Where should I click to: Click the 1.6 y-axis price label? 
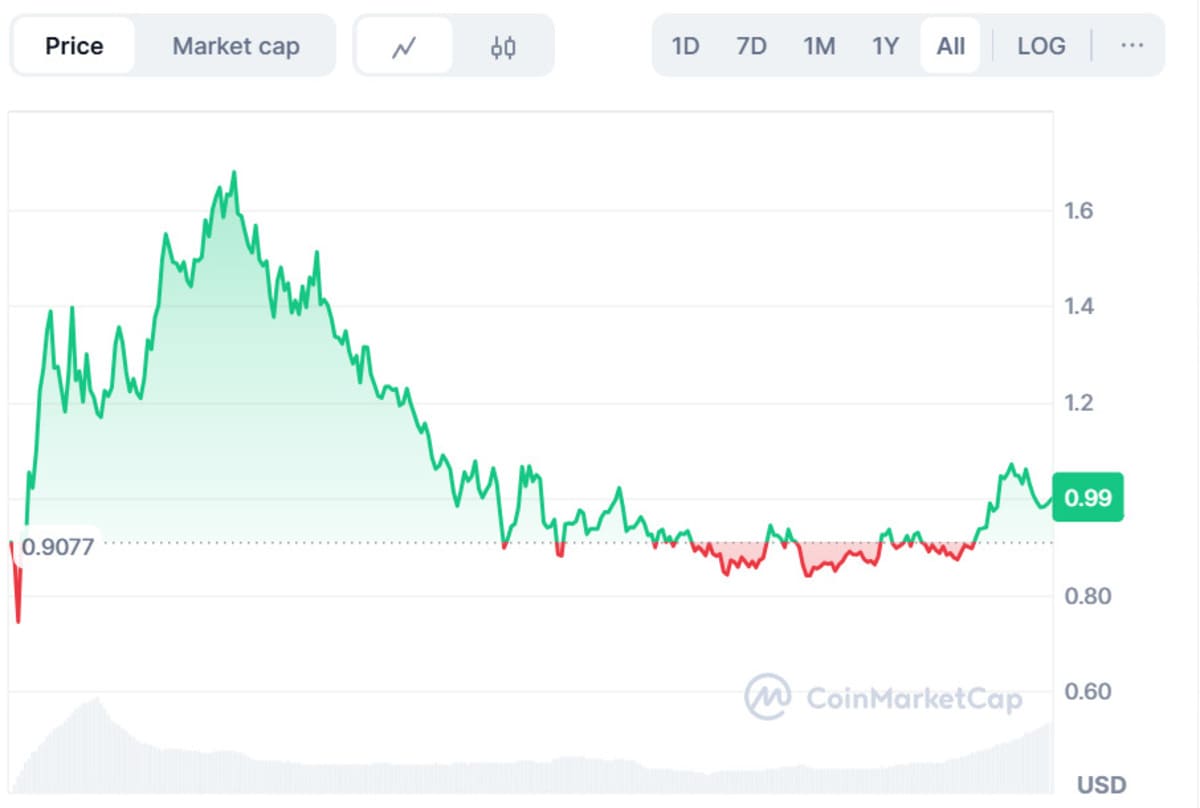[1079, 211]
